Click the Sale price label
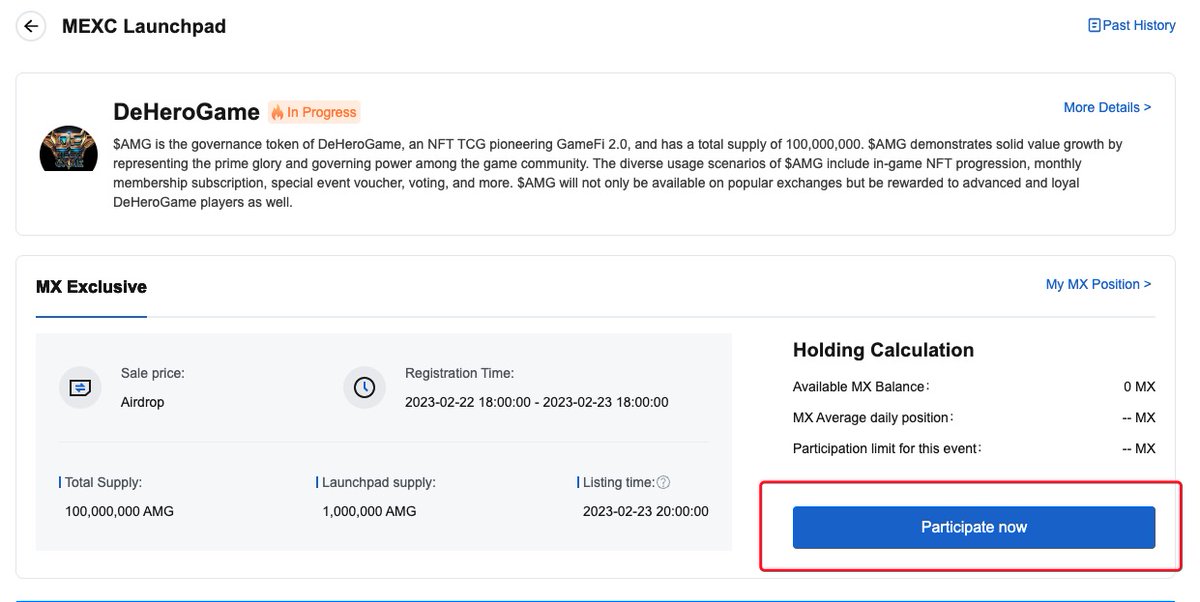Screen dimensions: 1200x602 click(x=153, y=372)
